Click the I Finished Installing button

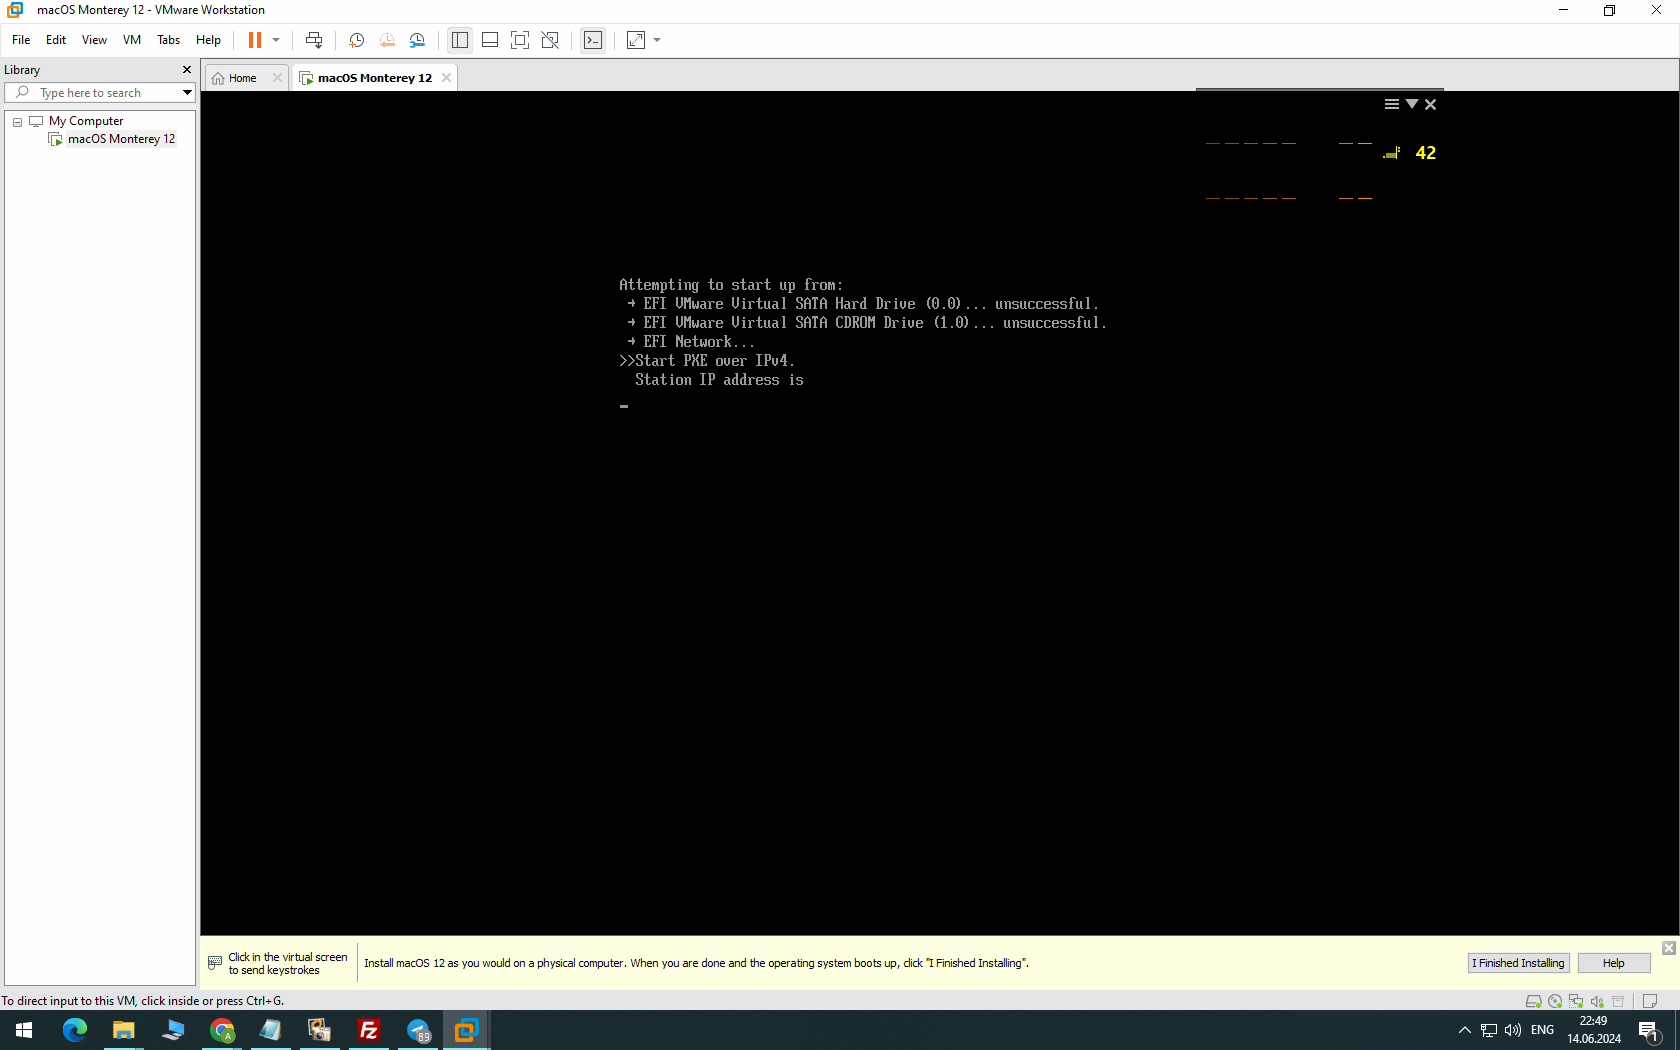[x=1518, y=963]
